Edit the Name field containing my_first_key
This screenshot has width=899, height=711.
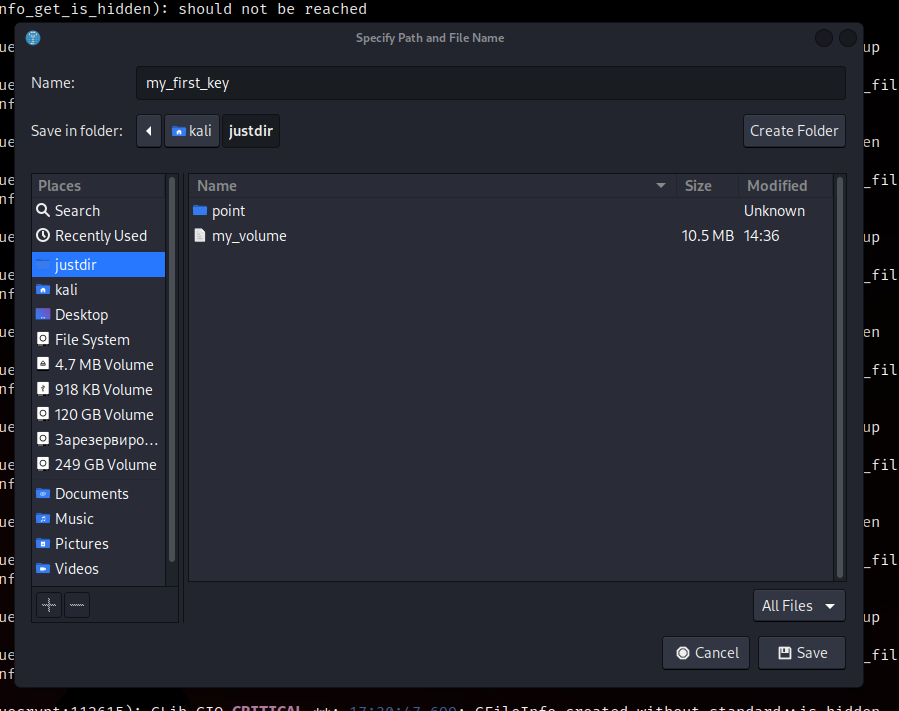click(490, 83)
